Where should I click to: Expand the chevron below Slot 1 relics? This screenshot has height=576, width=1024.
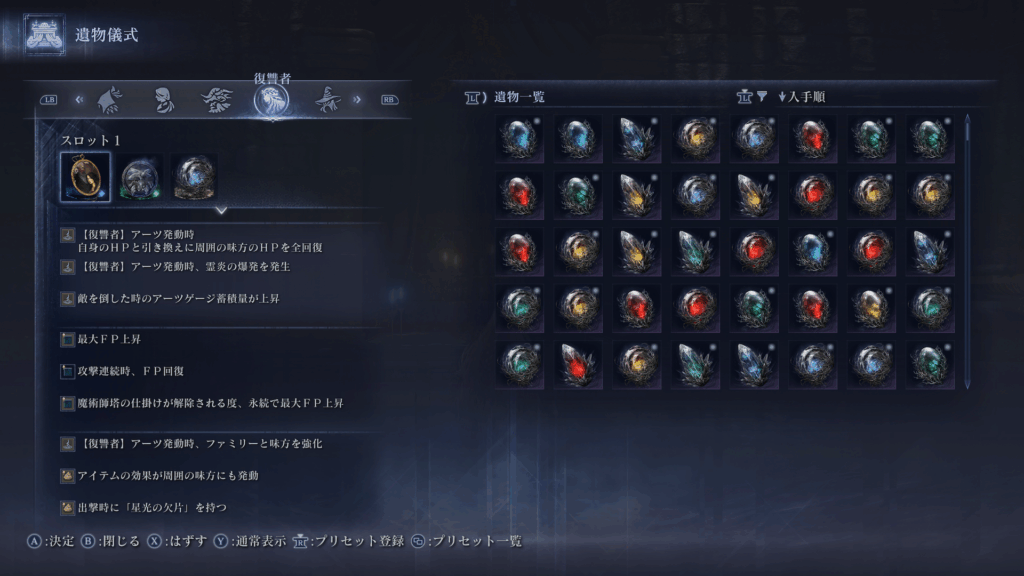[x=221, y=210]
